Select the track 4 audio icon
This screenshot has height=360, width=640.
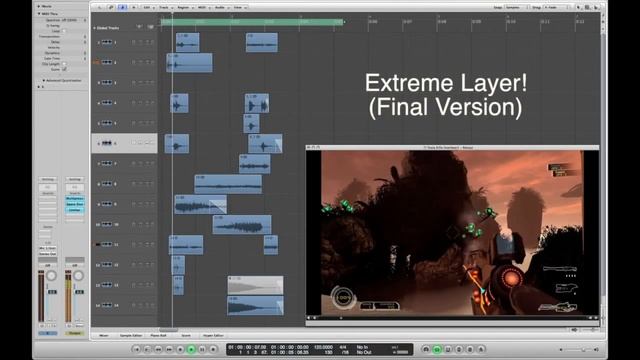click(x=107, y=102)
